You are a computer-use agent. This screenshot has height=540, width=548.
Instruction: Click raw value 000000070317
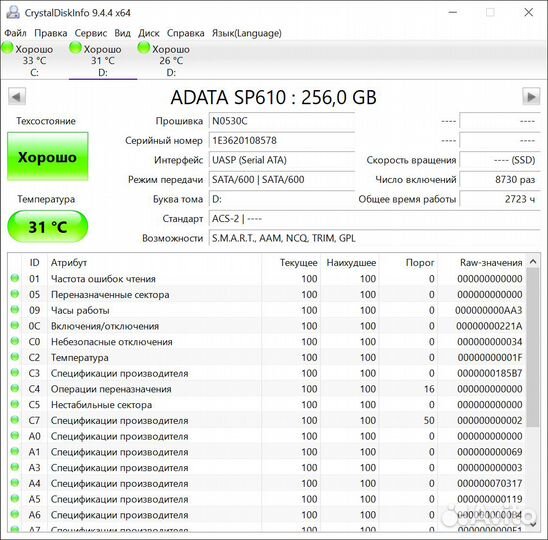pyautogui.click(x=490, y=483)
